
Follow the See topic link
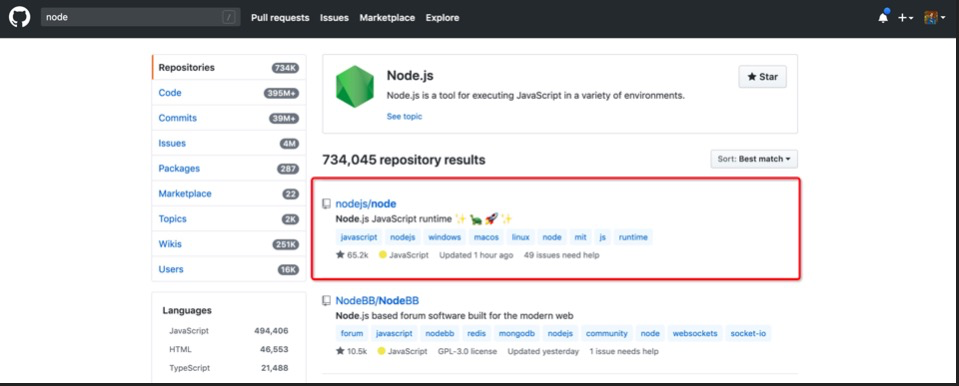pyautogui.click(x=404, y=116)
